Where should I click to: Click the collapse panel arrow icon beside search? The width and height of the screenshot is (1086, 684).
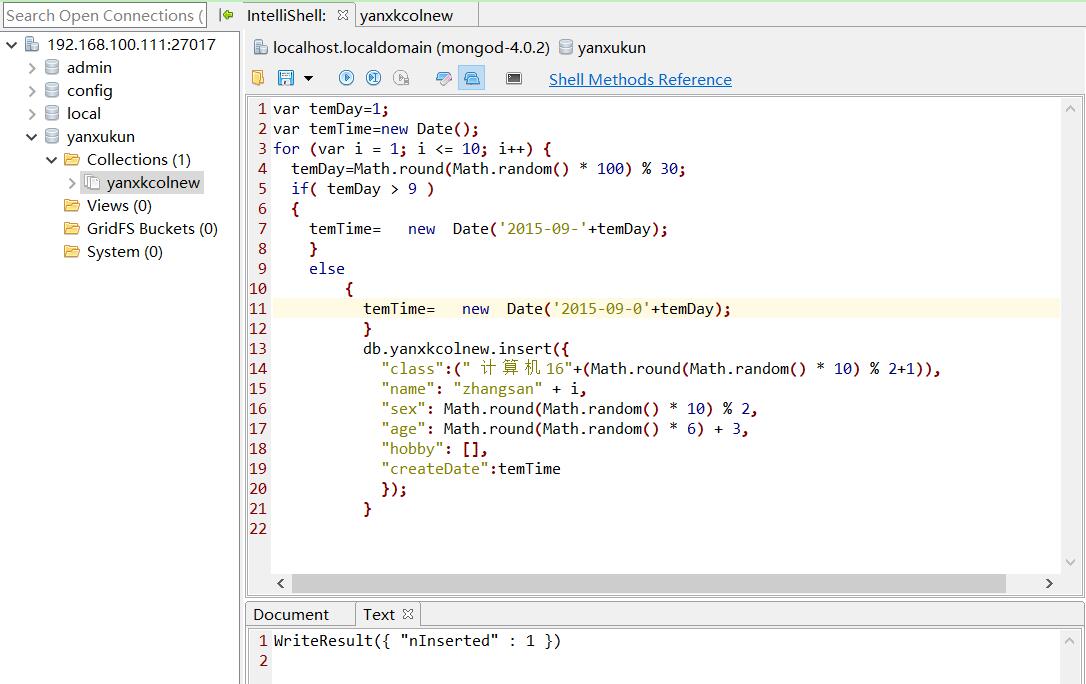pos(226,15)
